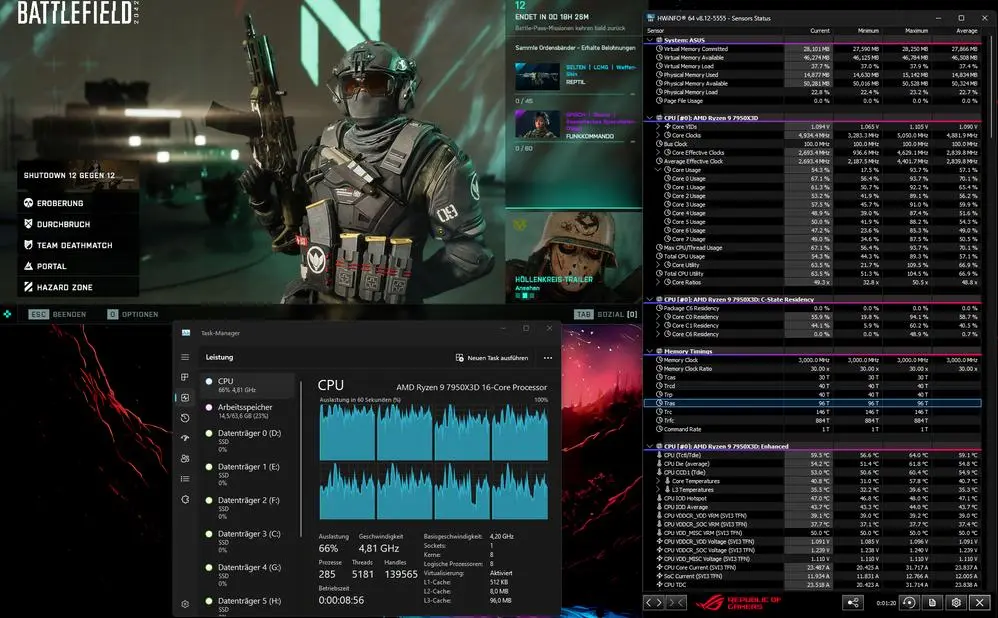Click HWiNFO collapse columns arrows button
998x618 pixels.
tap(676, 602)
